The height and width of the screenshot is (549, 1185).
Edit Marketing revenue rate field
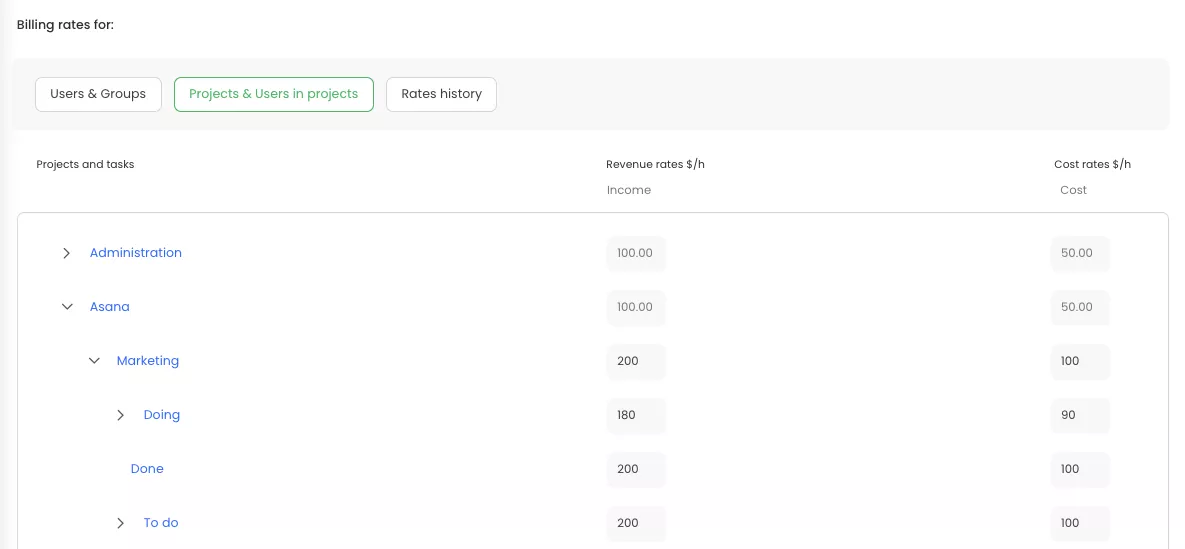[635, 361]
